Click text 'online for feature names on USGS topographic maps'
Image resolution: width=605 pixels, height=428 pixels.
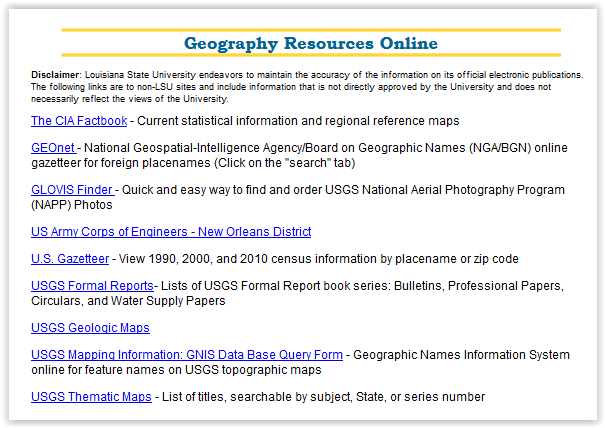point(176,370)
